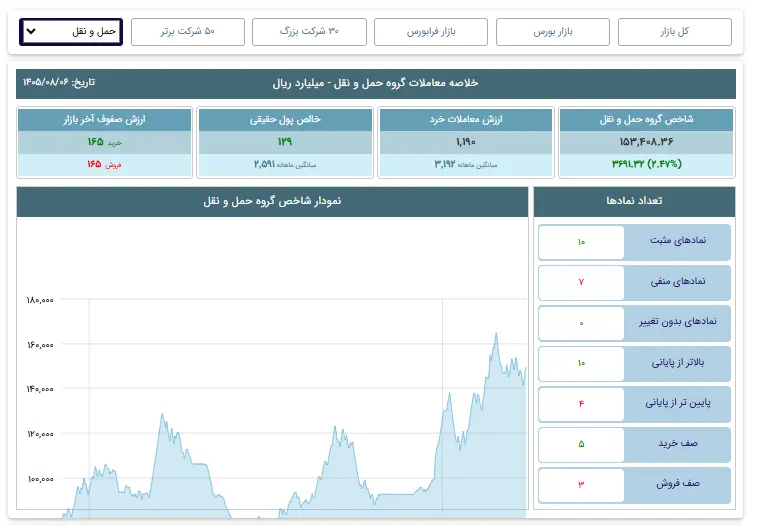Click the نمادهای مثبت row label

(x=678, y=241)
